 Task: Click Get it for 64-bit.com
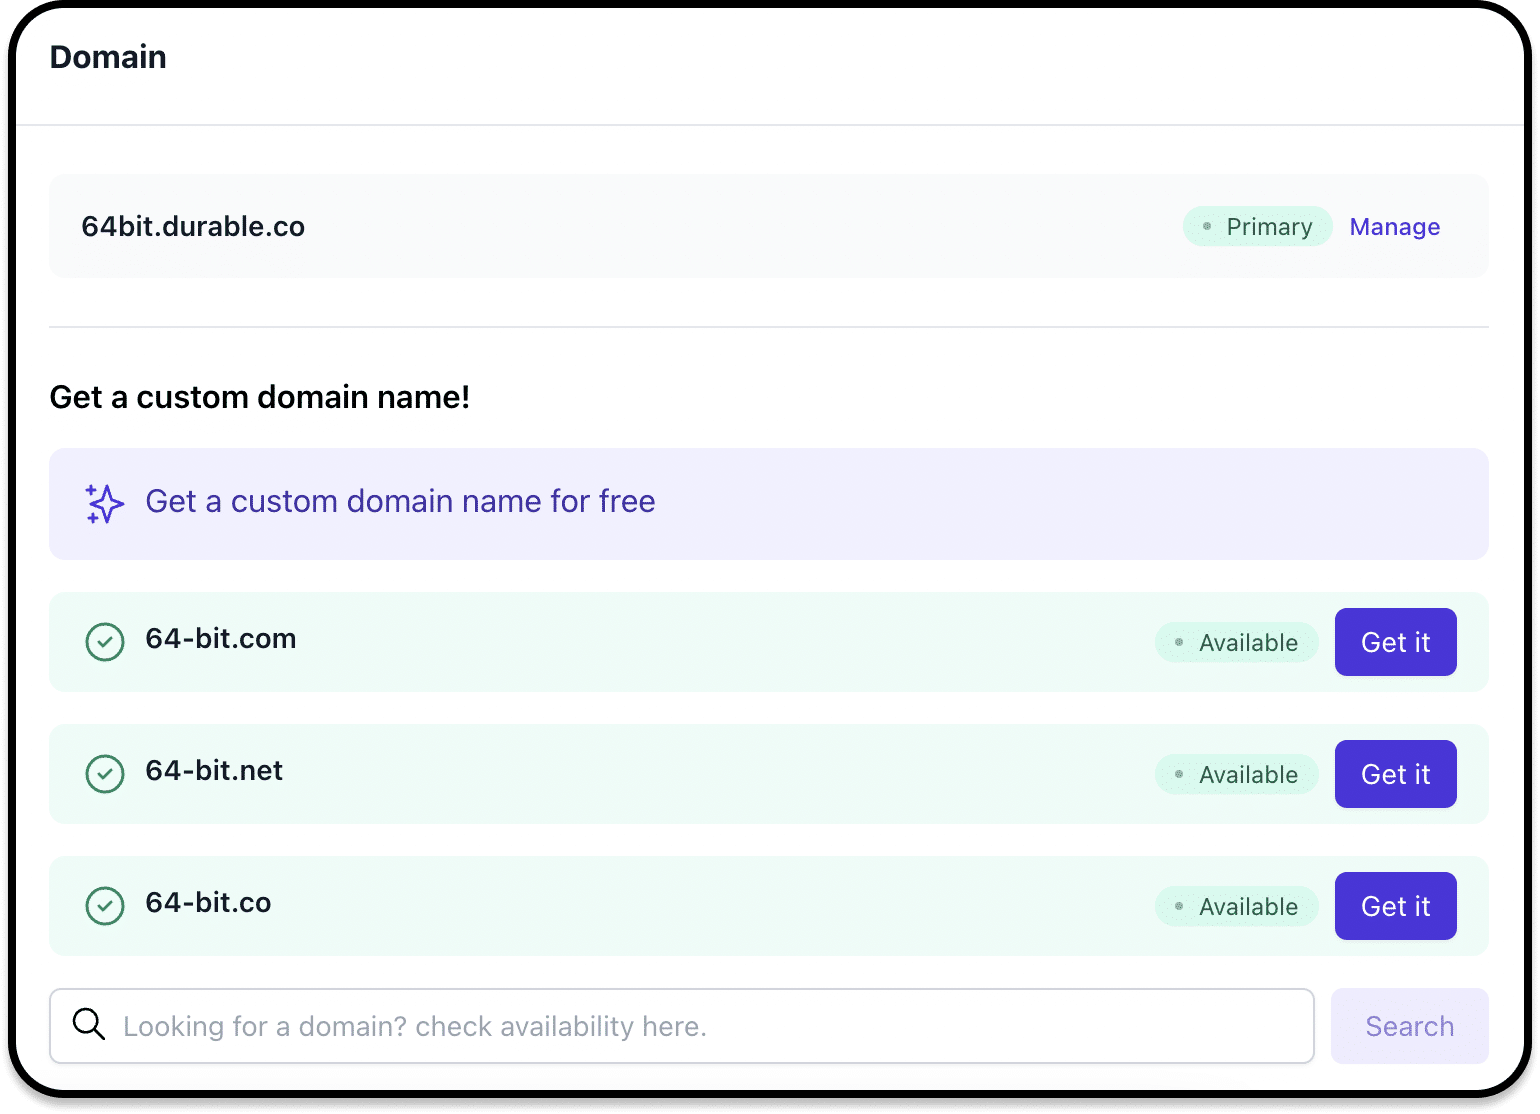(x=1395, y=642)
